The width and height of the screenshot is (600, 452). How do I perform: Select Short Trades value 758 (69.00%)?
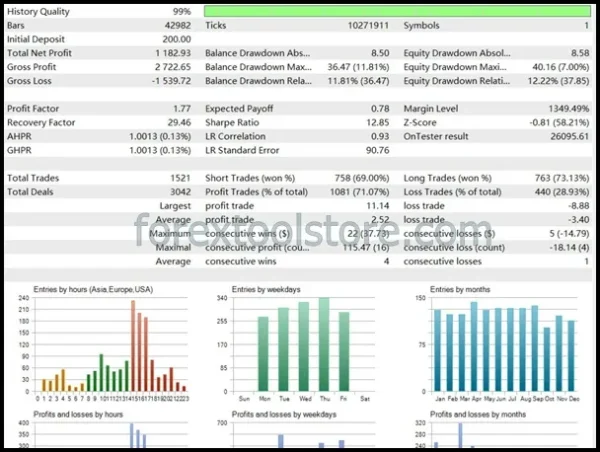point(362,178)
